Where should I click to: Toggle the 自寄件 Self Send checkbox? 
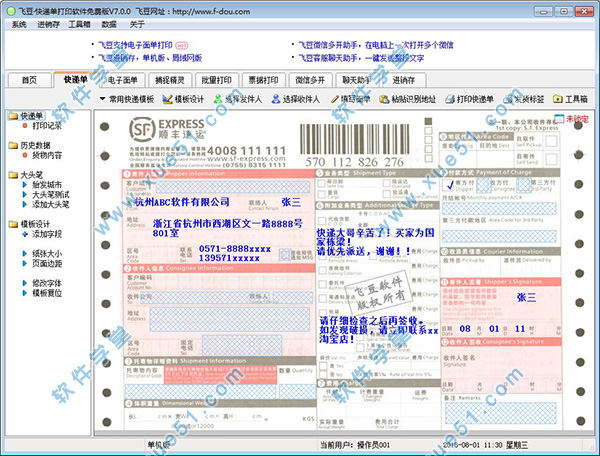pos(551,159)
